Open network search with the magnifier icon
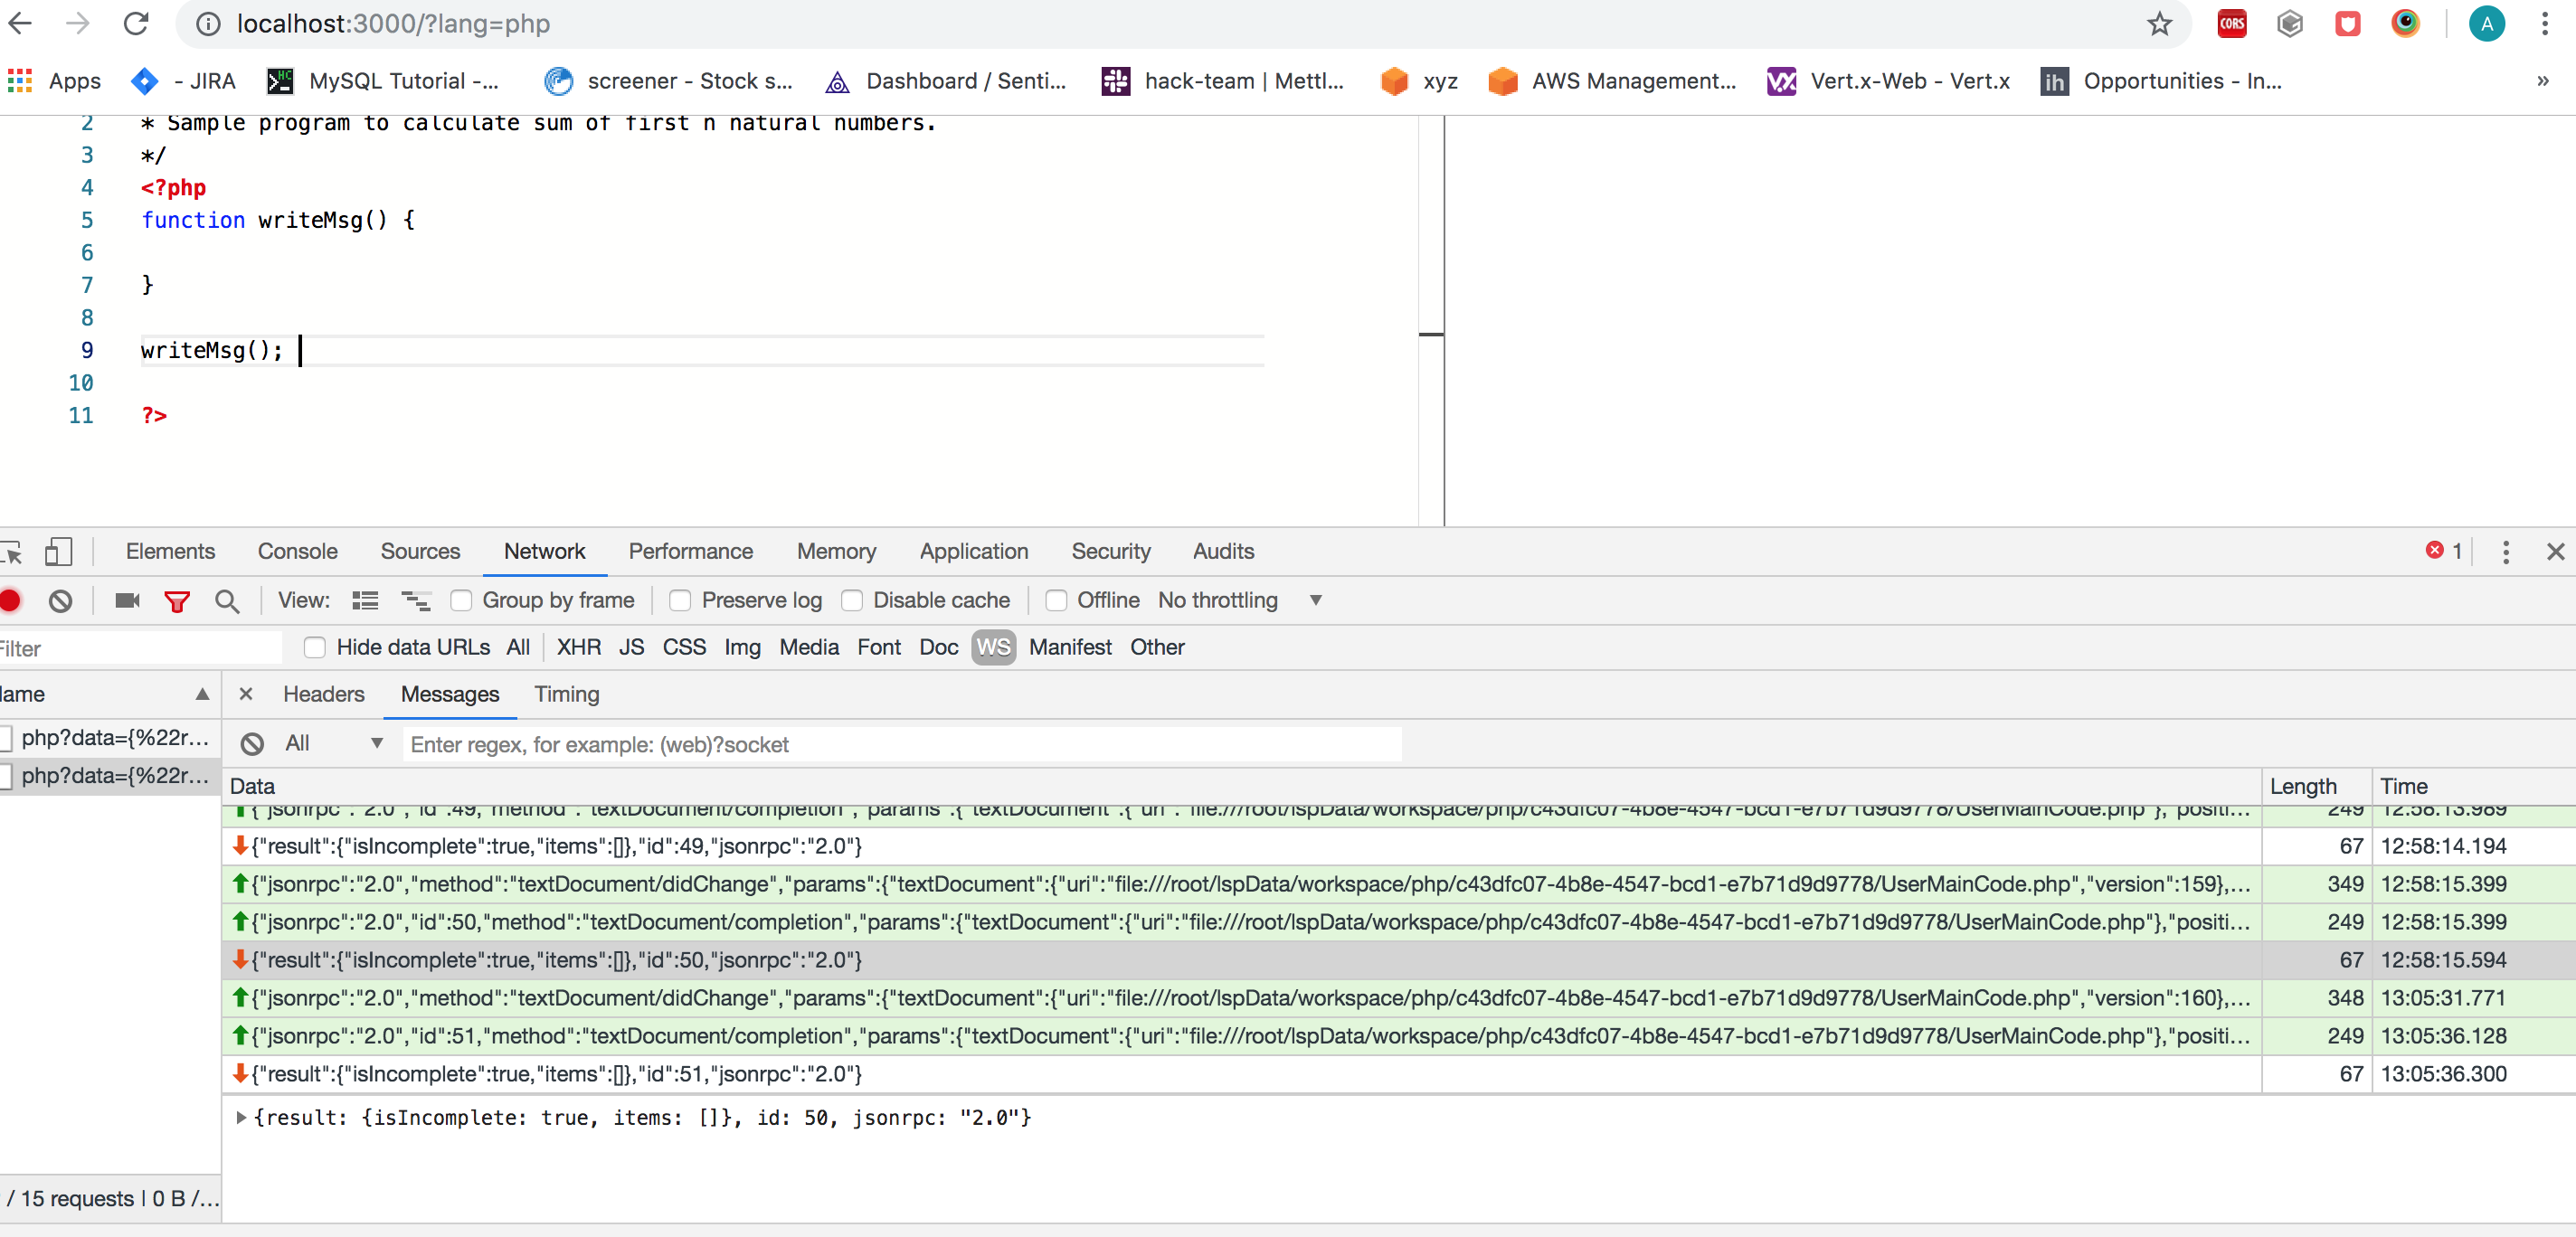Screen dimensions: 2576x1237 click(x=227, y=601)
